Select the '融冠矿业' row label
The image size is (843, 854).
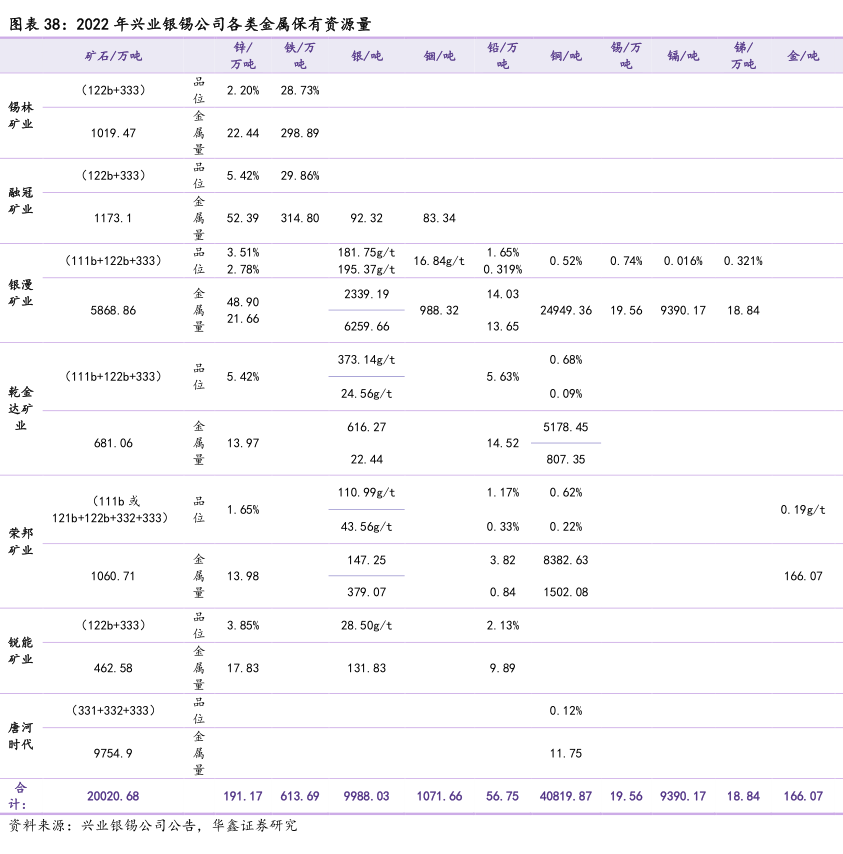(x=21, y=201)
